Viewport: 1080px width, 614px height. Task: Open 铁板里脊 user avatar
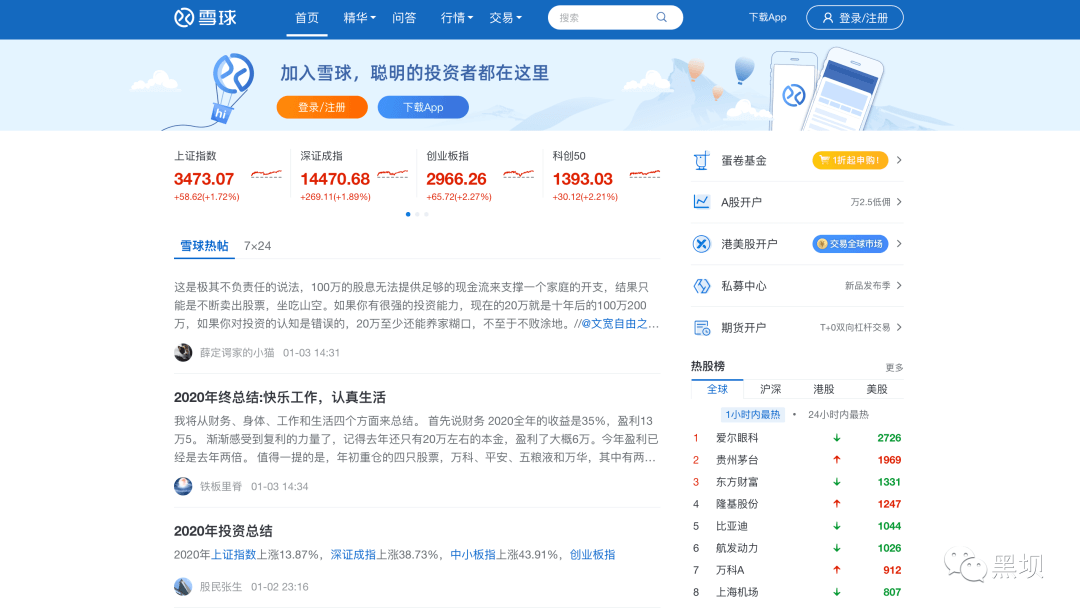(x=183, y=486)
